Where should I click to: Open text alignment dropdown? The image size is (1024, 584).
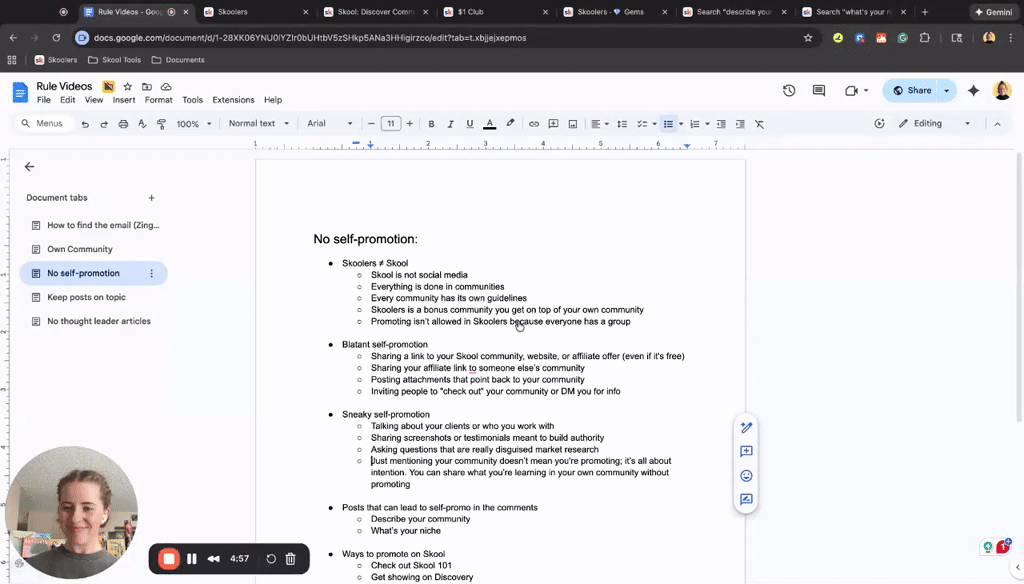point(600,123)
